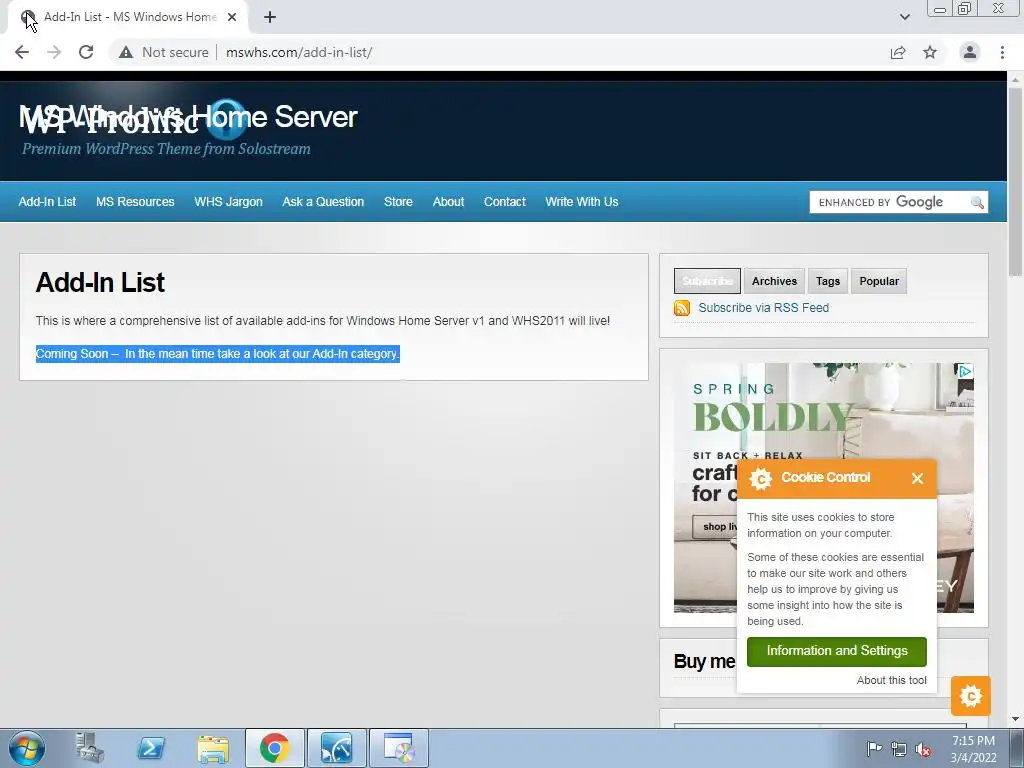Reload the page with the refresh icon
The width and height of the screenshot is (1024, 768).
(x=86, y=52)
